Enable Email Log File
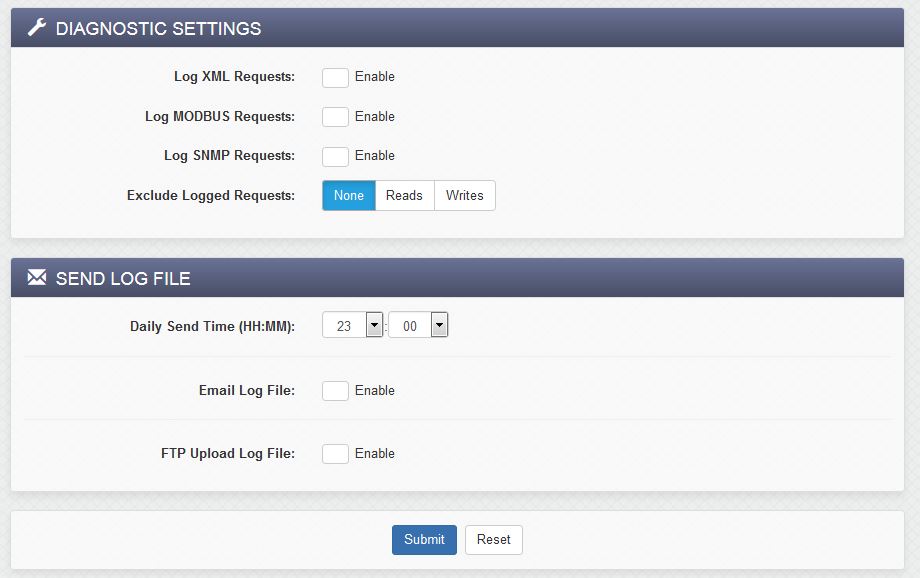The height and width of the screenshot is (578, 920). (335, 390)
